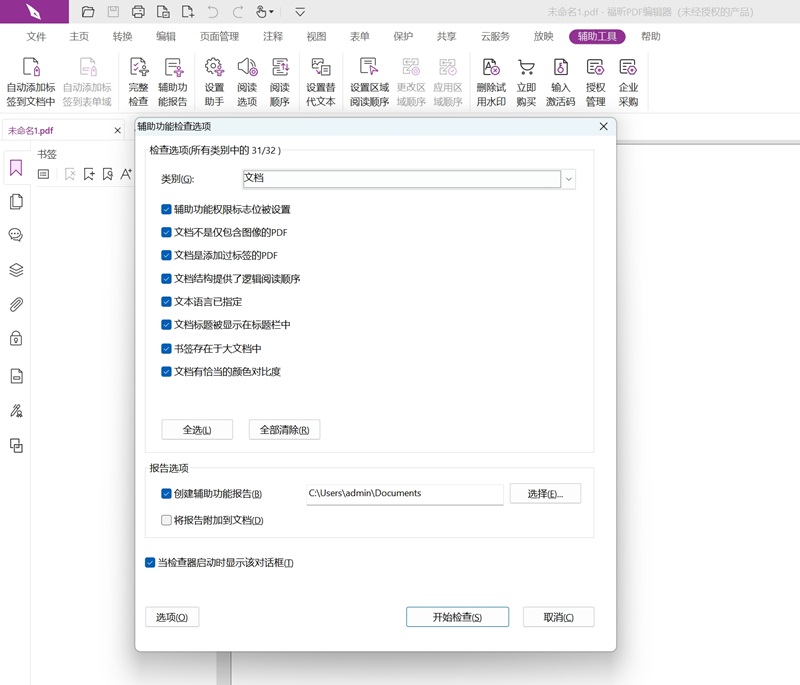Click the report save path input field
The height and width of the screenshot is (685, 800).
point(404,494)
